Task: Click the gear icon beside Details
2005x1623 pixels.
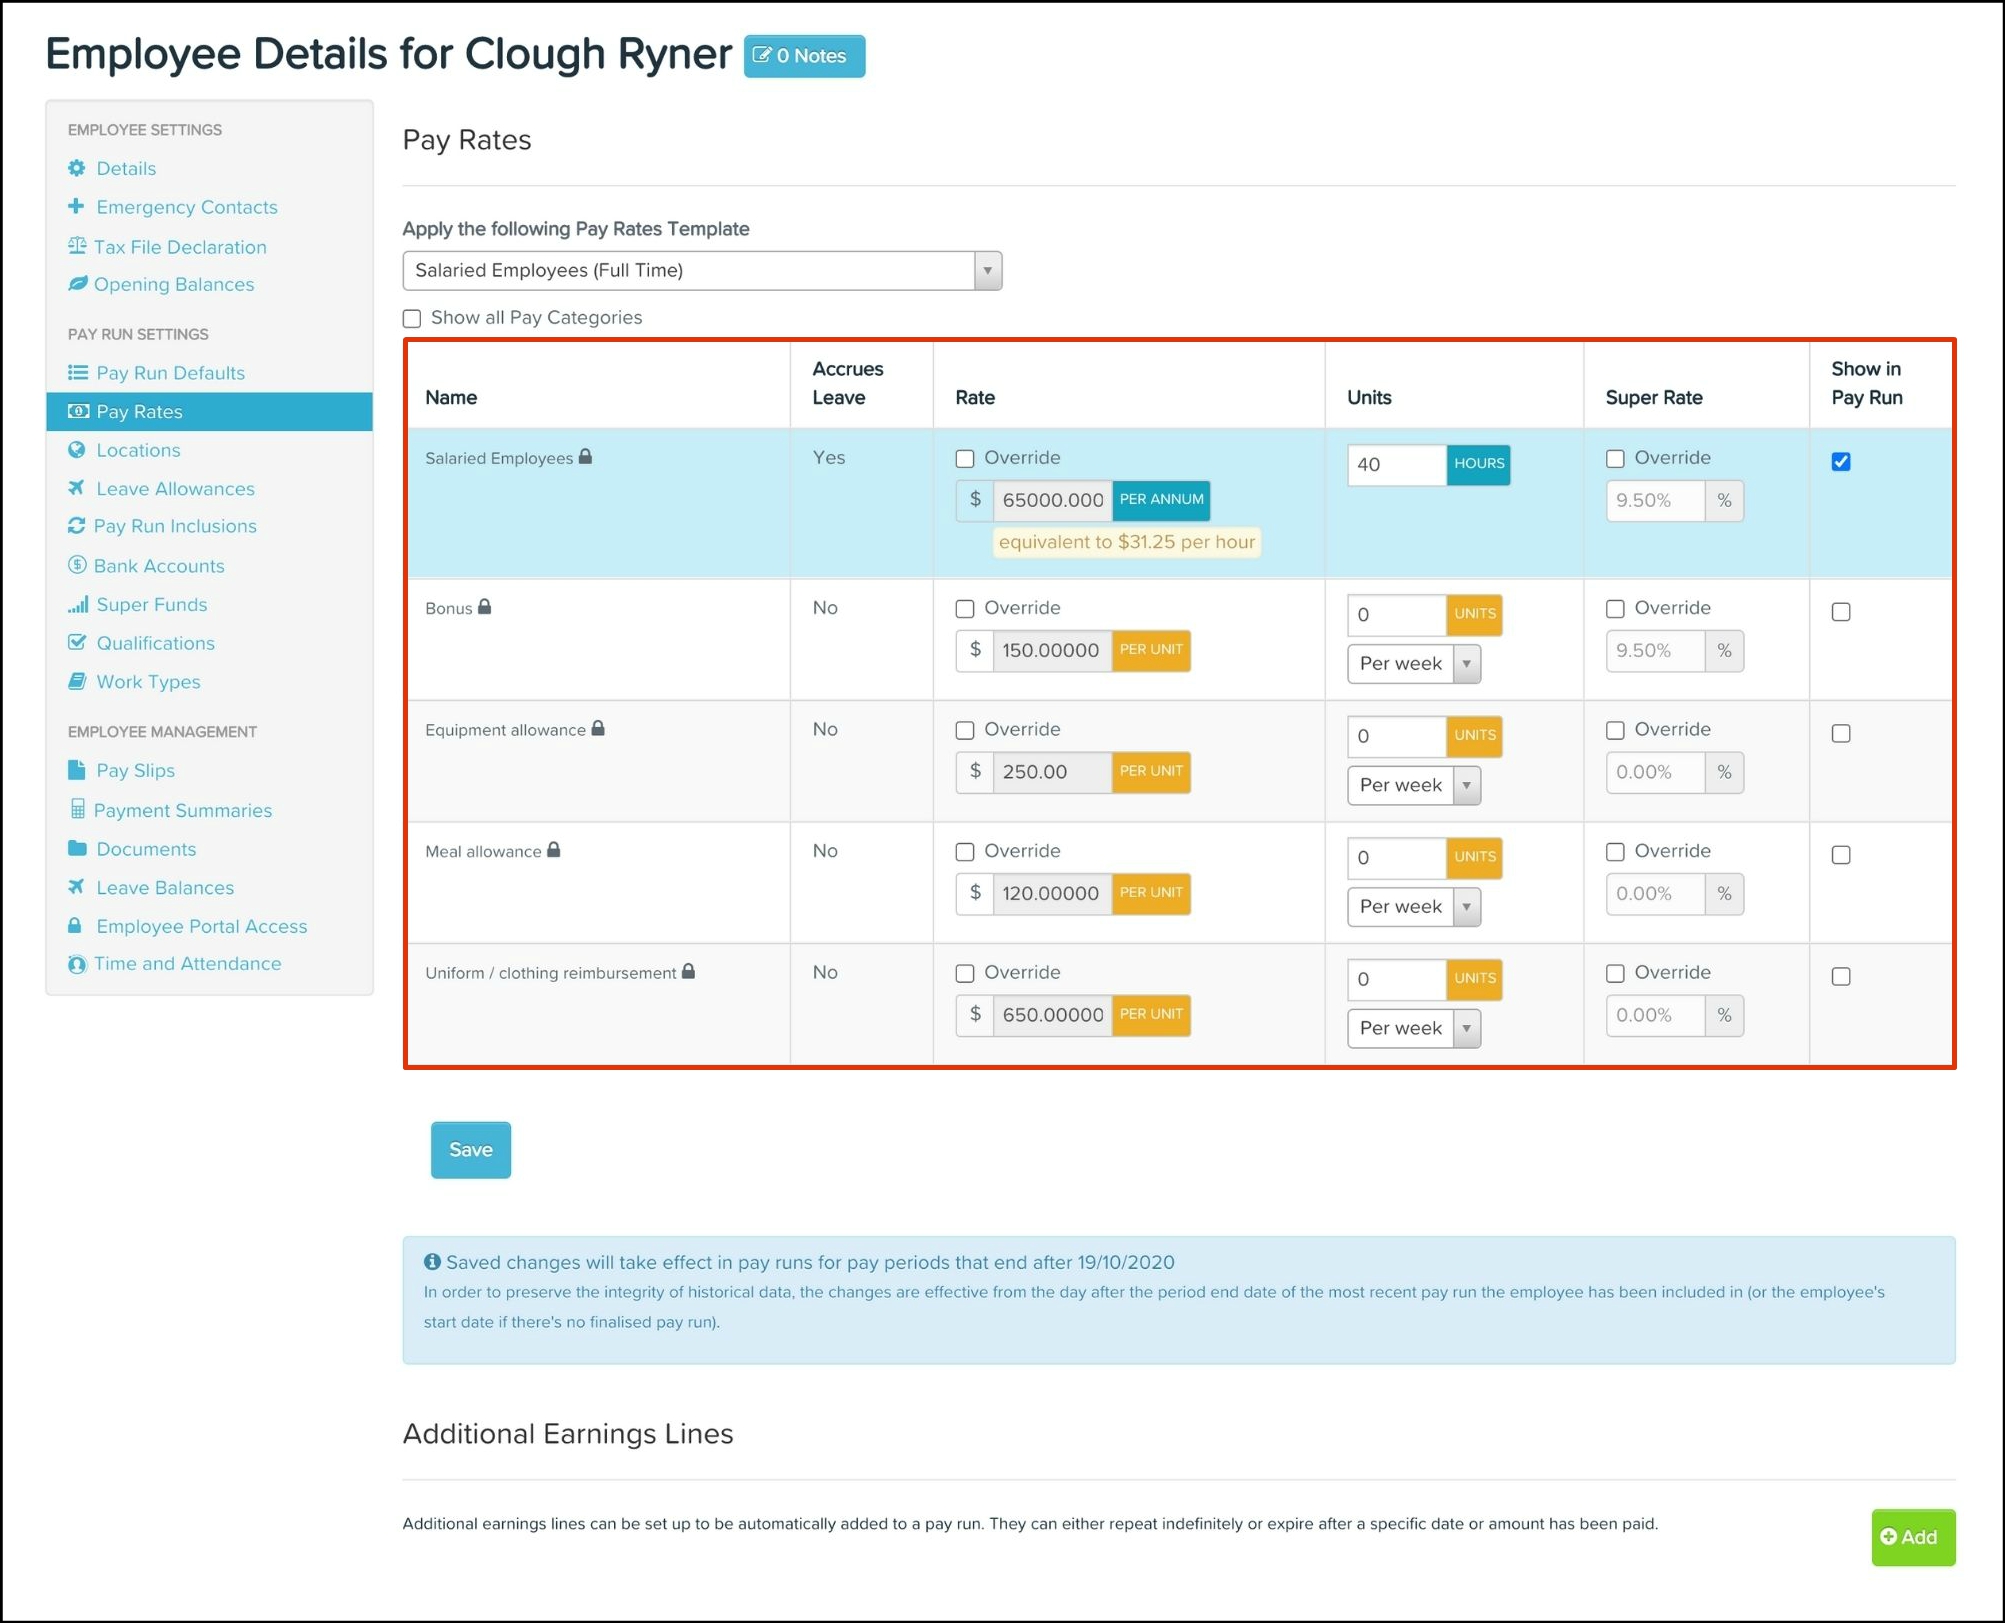Action: click(x=77, y=168)
